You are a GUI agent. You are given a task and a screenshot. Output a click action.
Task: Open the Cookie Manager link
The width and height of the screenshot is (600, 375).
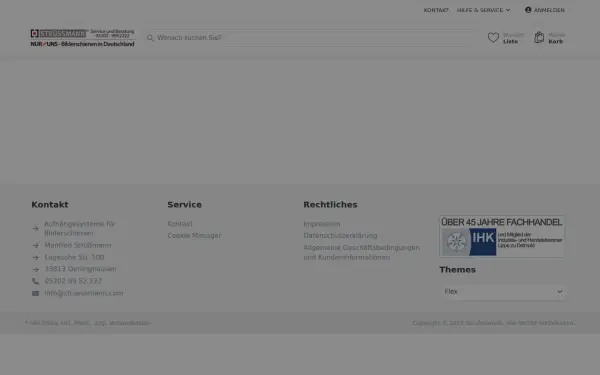(x=194, y=236)
